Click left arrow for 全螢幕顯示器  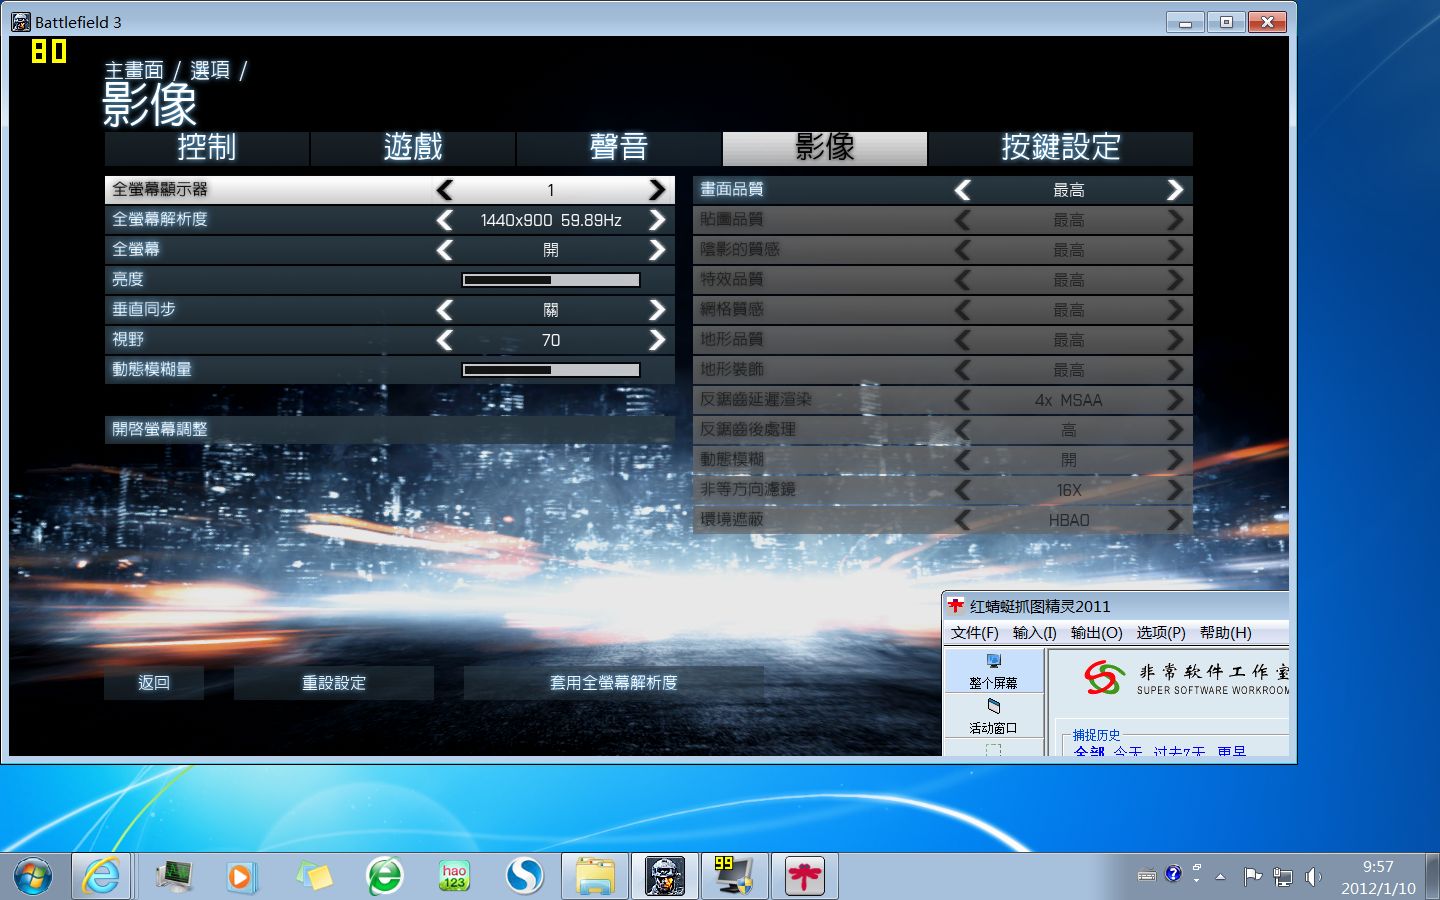tap(445, 190)
